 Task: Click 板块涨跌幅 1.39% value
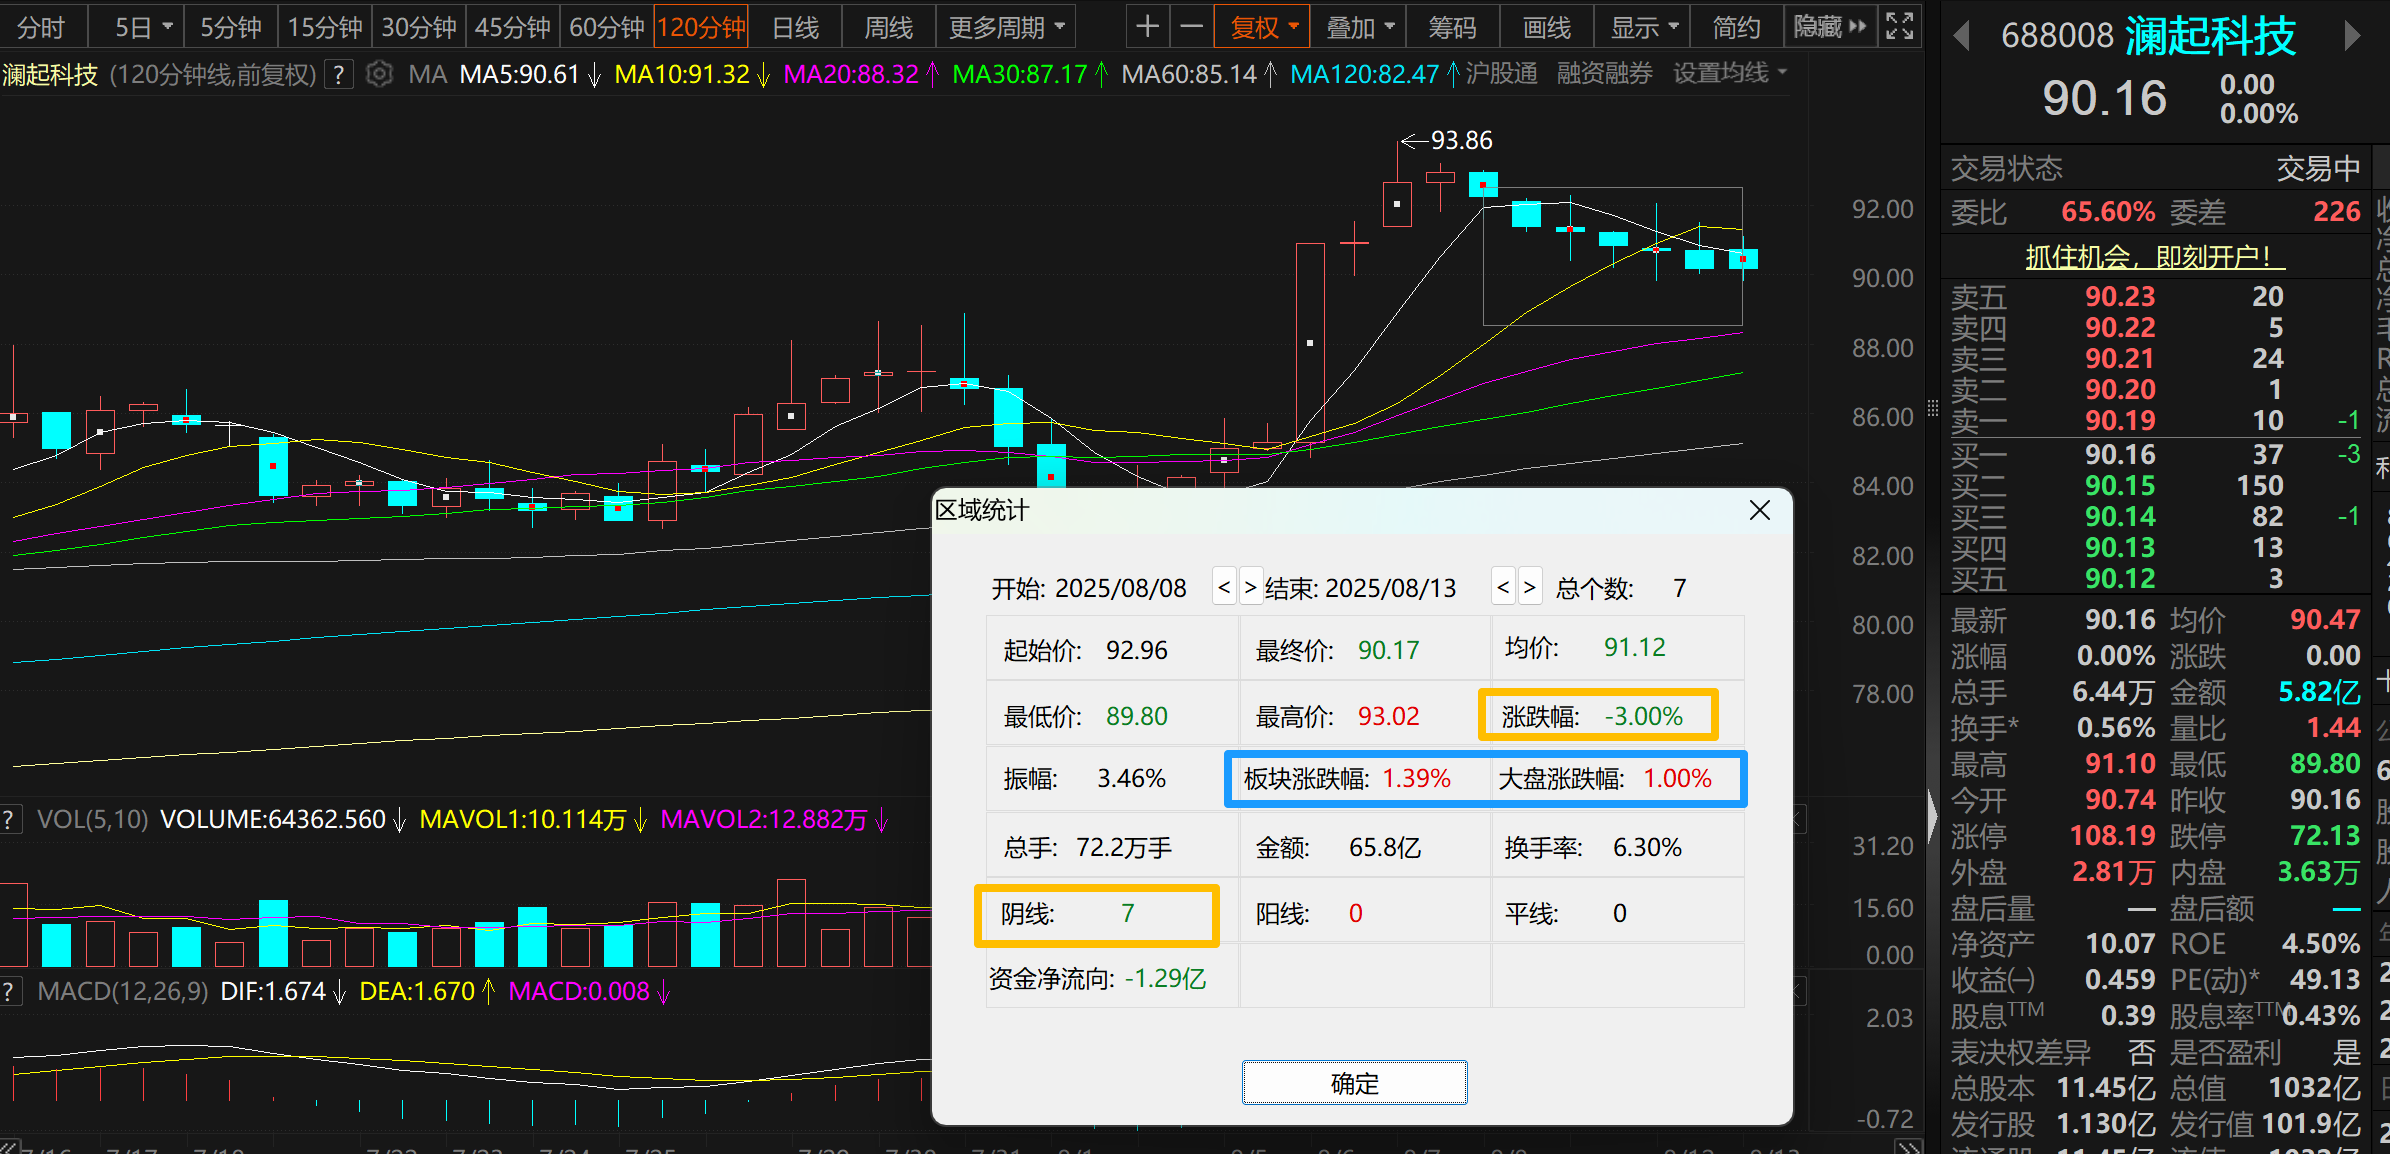1416,779
